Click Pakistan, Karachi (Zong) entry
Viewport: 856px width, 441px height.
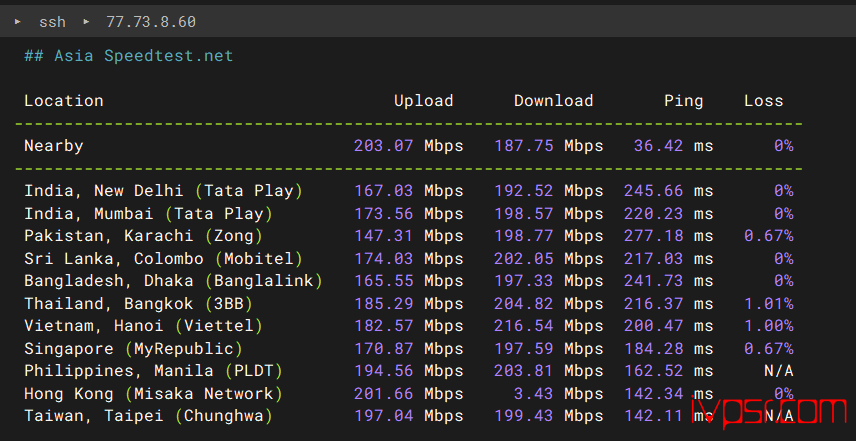point(144,235)
